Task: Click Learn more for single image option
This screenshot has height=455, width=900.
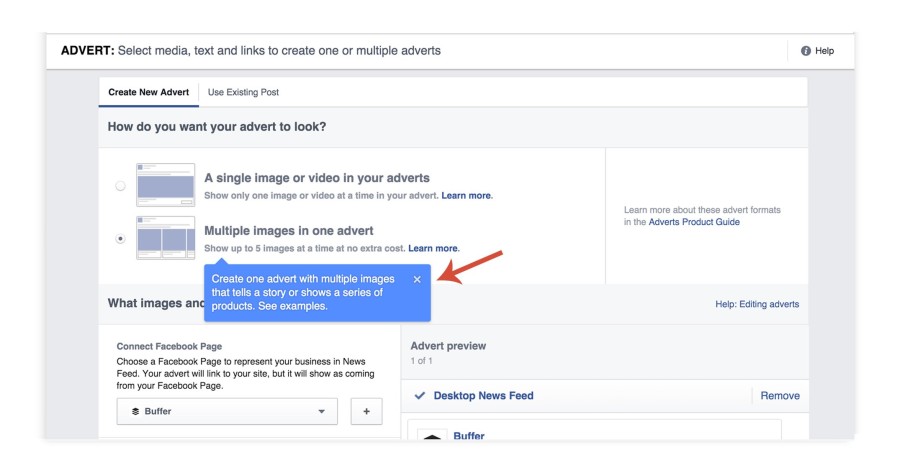Action: pyautogui.click(x=466, y=196)
